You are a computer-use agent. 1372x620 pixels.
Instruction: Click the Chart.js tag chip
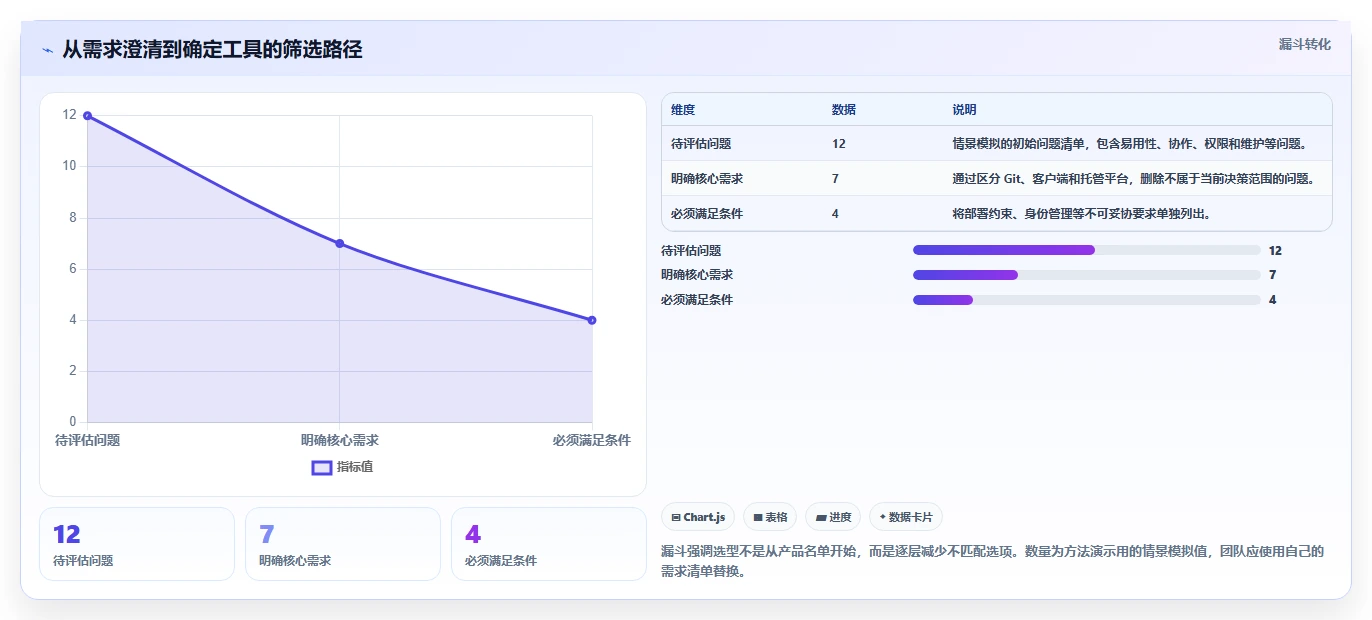(698, 517)
